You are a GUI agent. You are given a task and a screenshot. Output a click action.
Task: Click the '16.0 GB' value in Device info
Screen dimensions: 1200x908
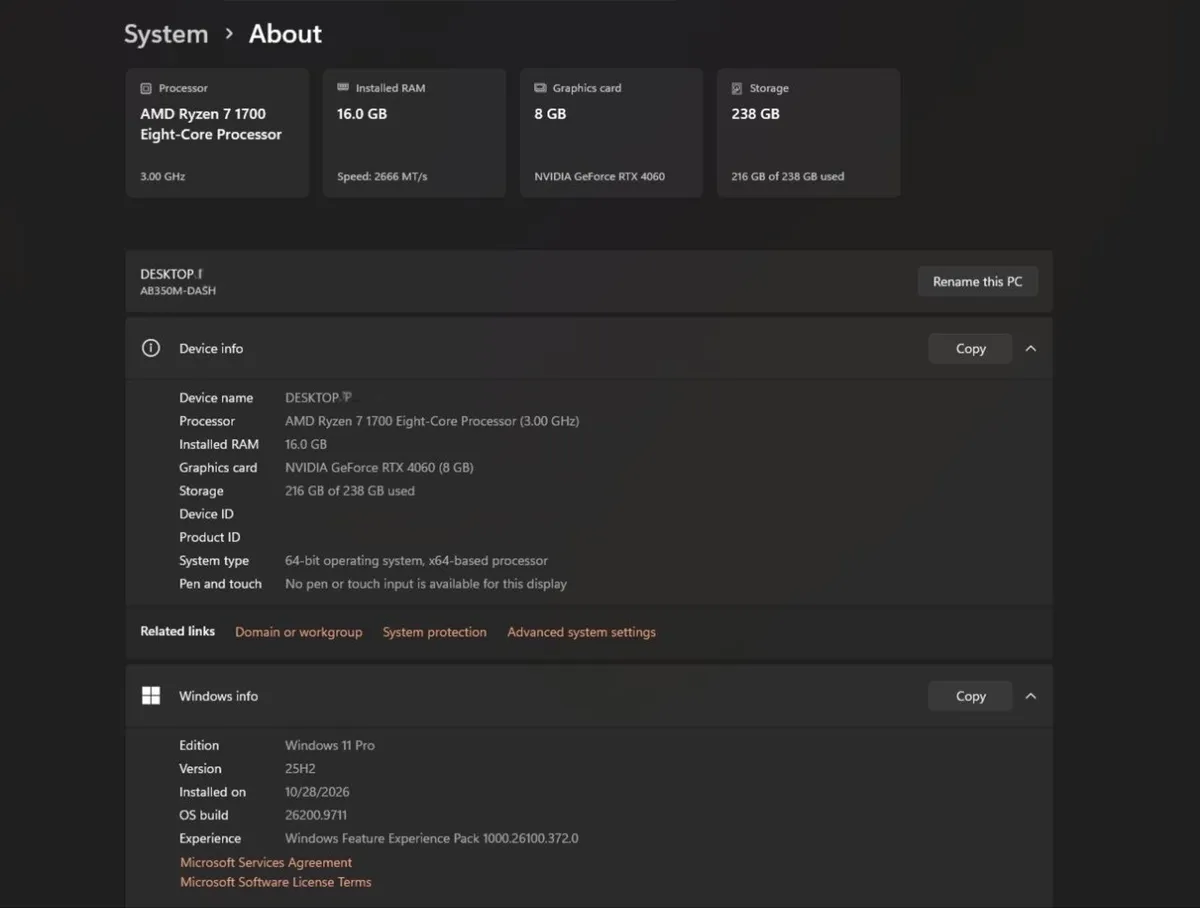306,444
